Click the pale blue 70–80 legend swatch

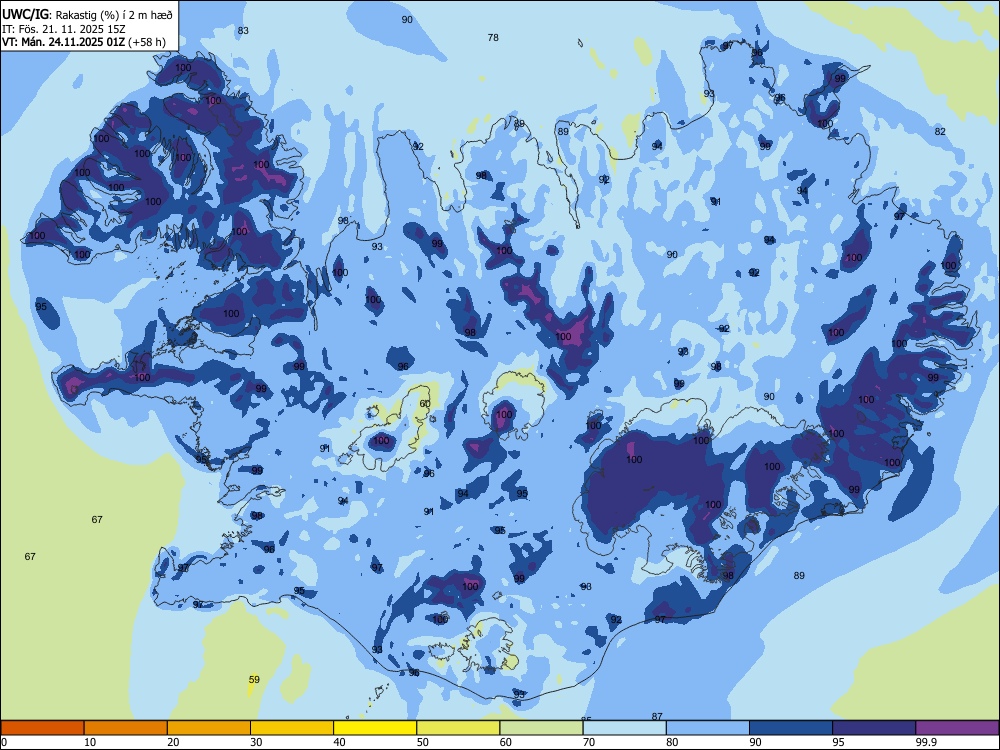click(x=624, y=728)
